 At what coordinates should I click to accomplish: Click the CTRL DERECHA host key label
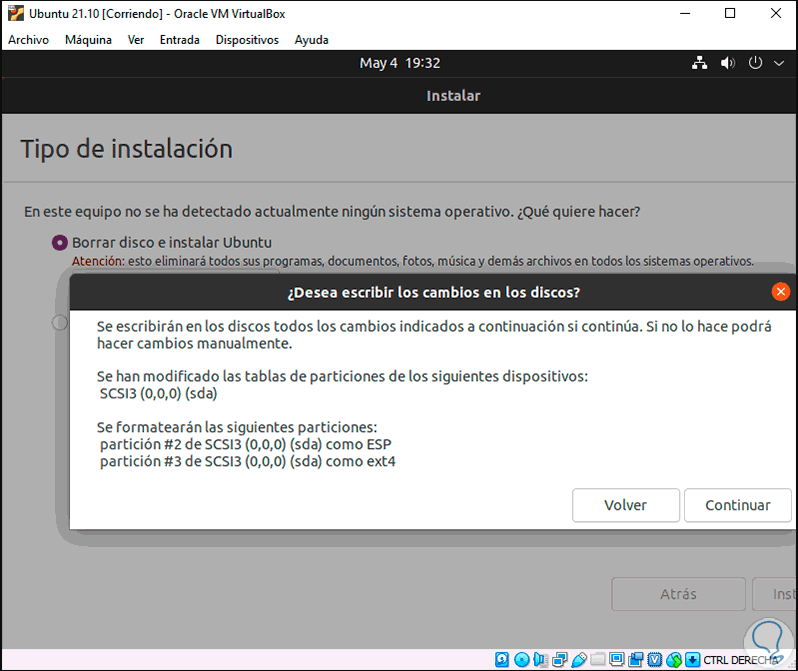tap(741, 660)
